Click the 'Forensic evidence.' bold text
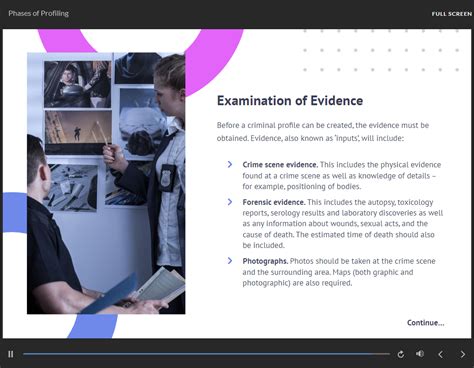This screenshot has width=474, height=368. coord(274,202)
